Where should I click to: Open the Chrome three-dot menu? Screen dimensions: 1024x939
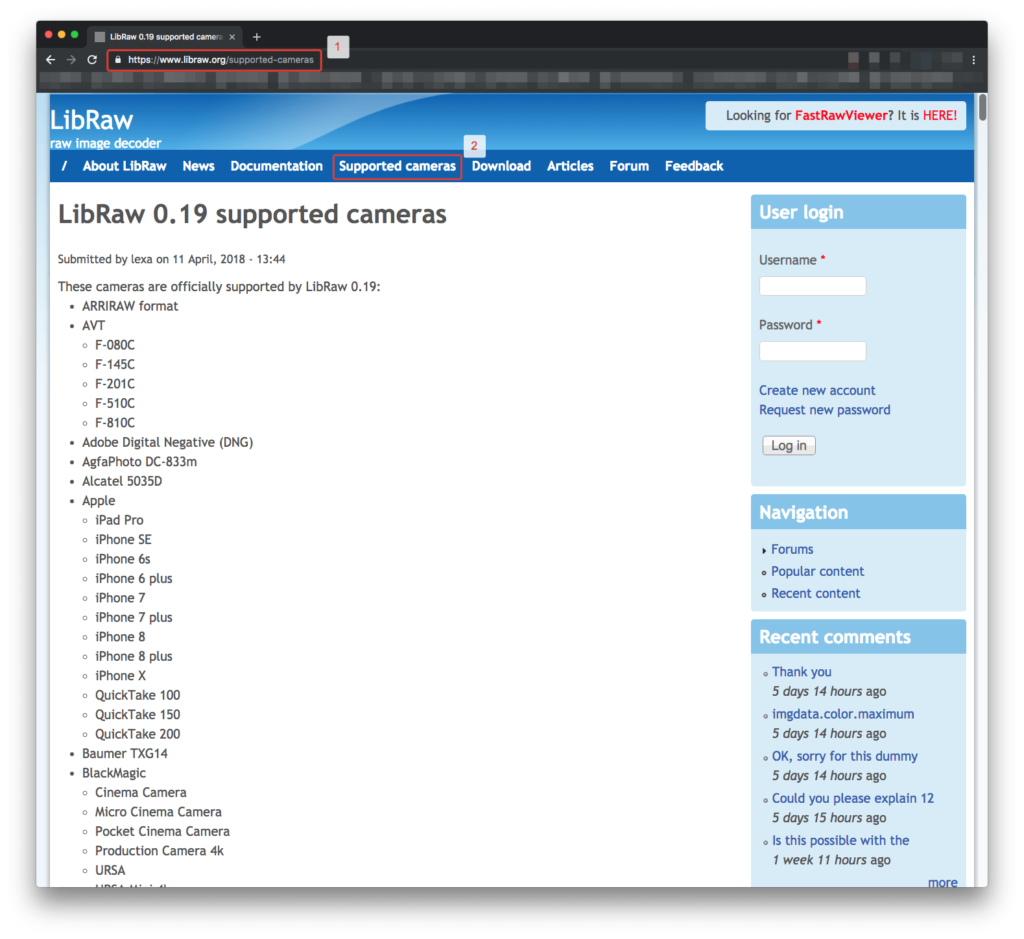[973, 60]
